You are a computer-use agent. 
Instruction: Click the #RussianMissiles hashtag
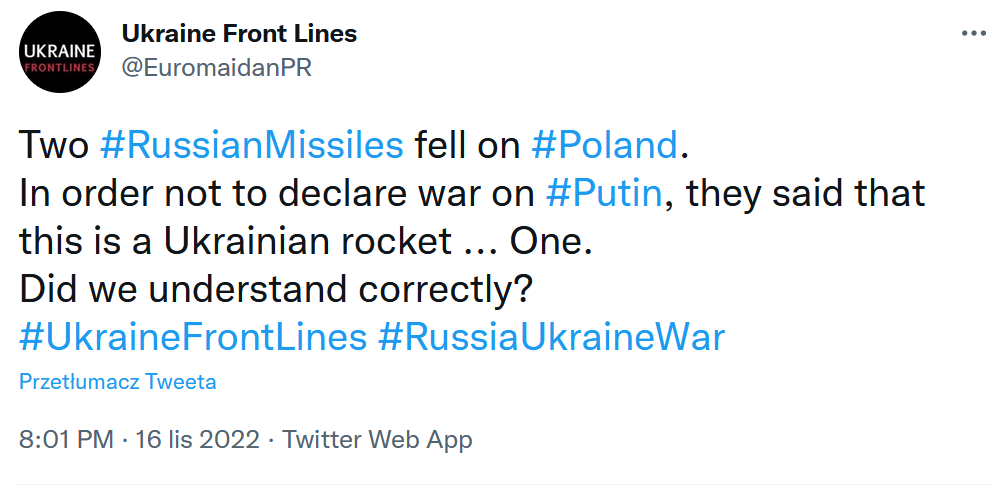252,146
